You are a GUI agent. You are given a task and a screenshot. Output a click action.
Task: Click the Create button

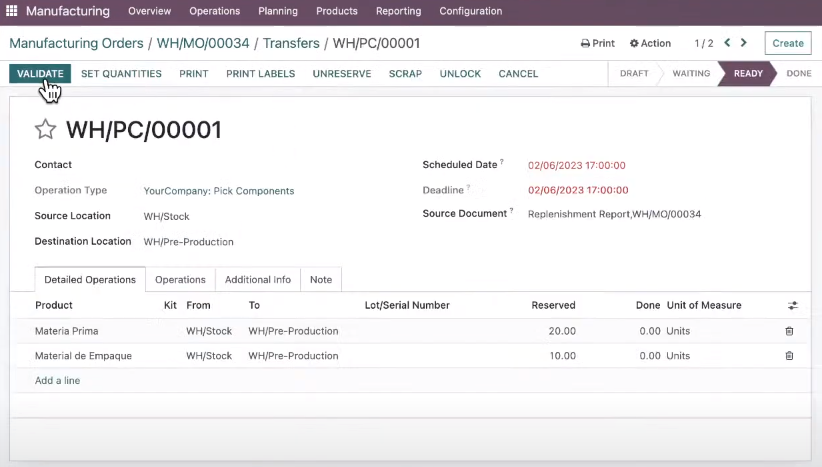[x=788, y=44]
